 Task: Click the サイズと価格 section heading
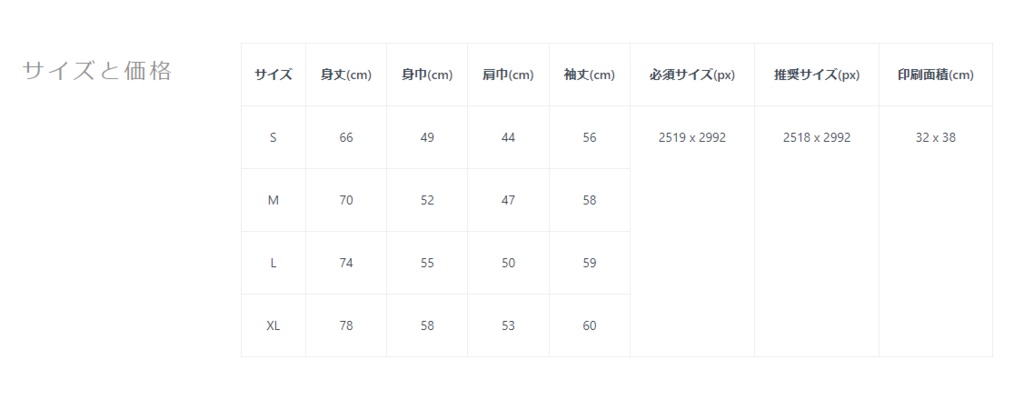(x=97, y=71)
